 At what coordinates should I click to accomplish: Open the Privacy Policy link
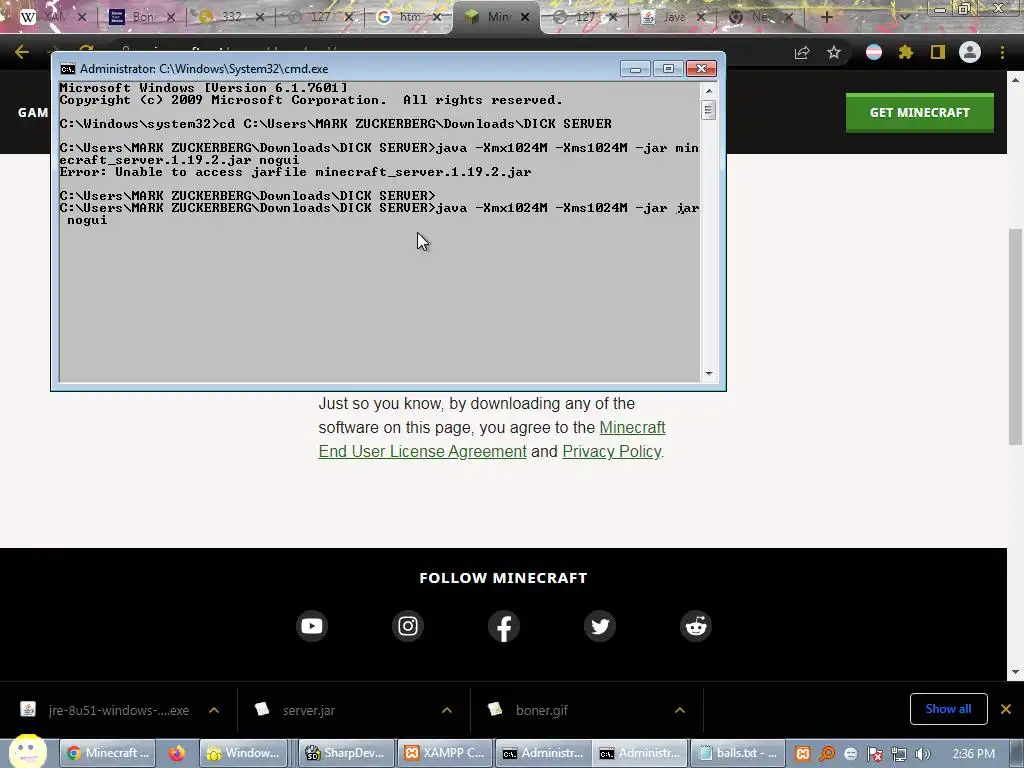point(611,451)
